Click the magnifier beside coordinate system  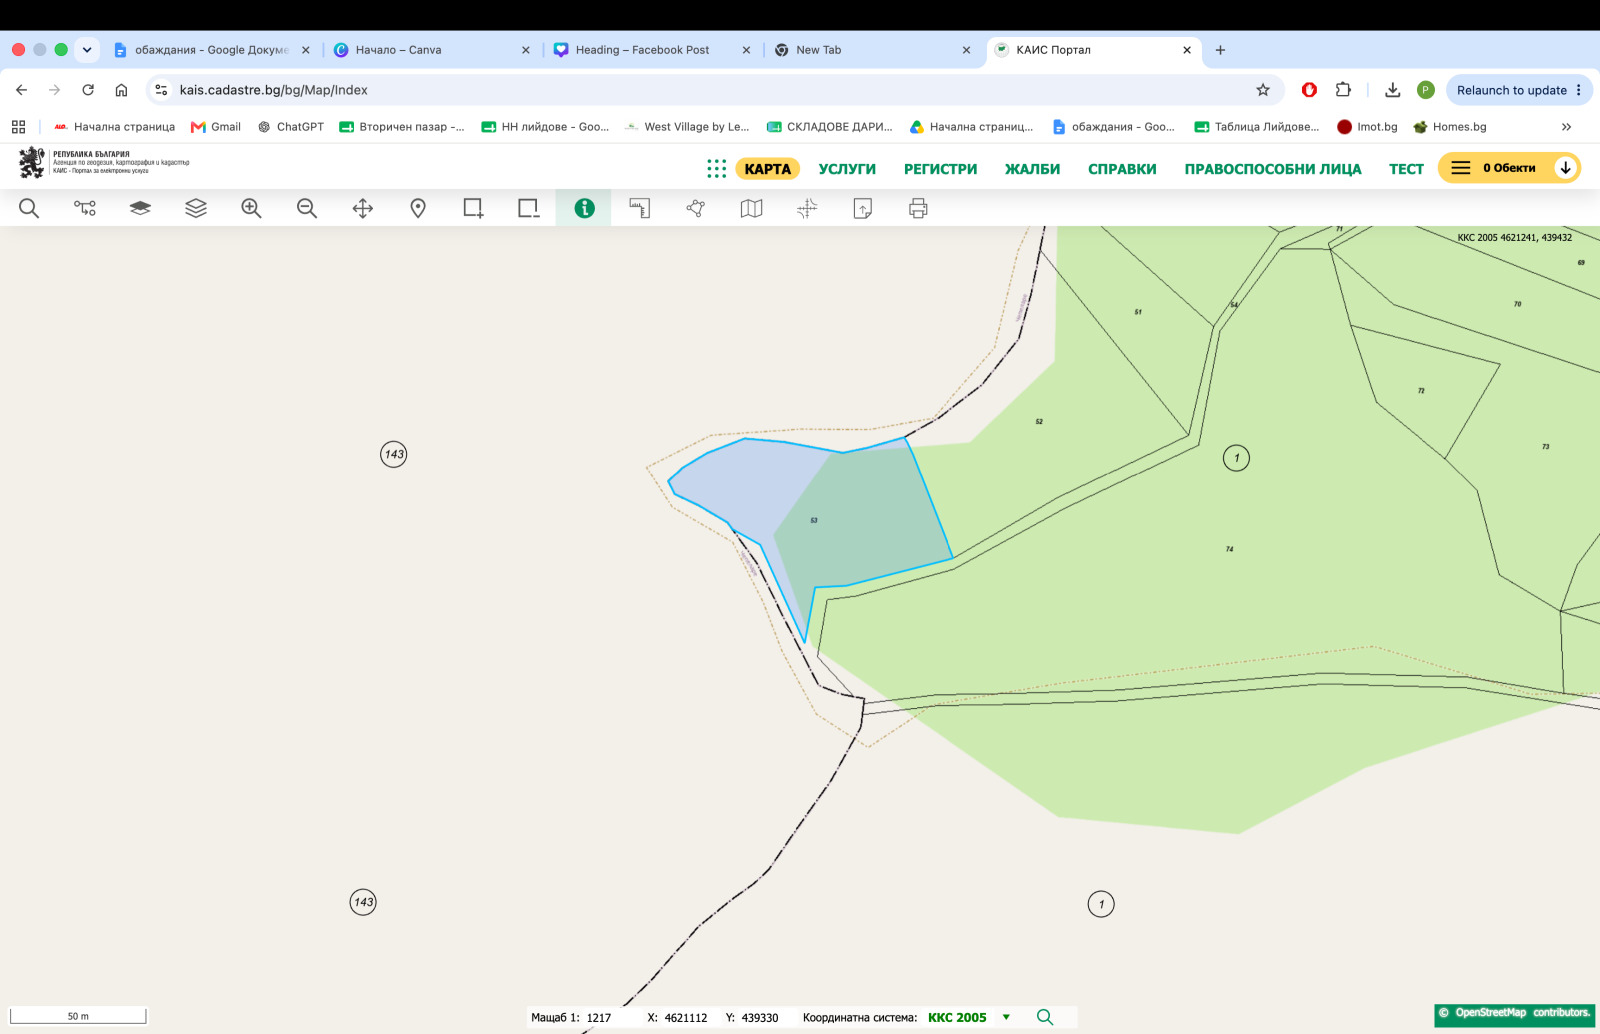(x=1045, y=1017)
